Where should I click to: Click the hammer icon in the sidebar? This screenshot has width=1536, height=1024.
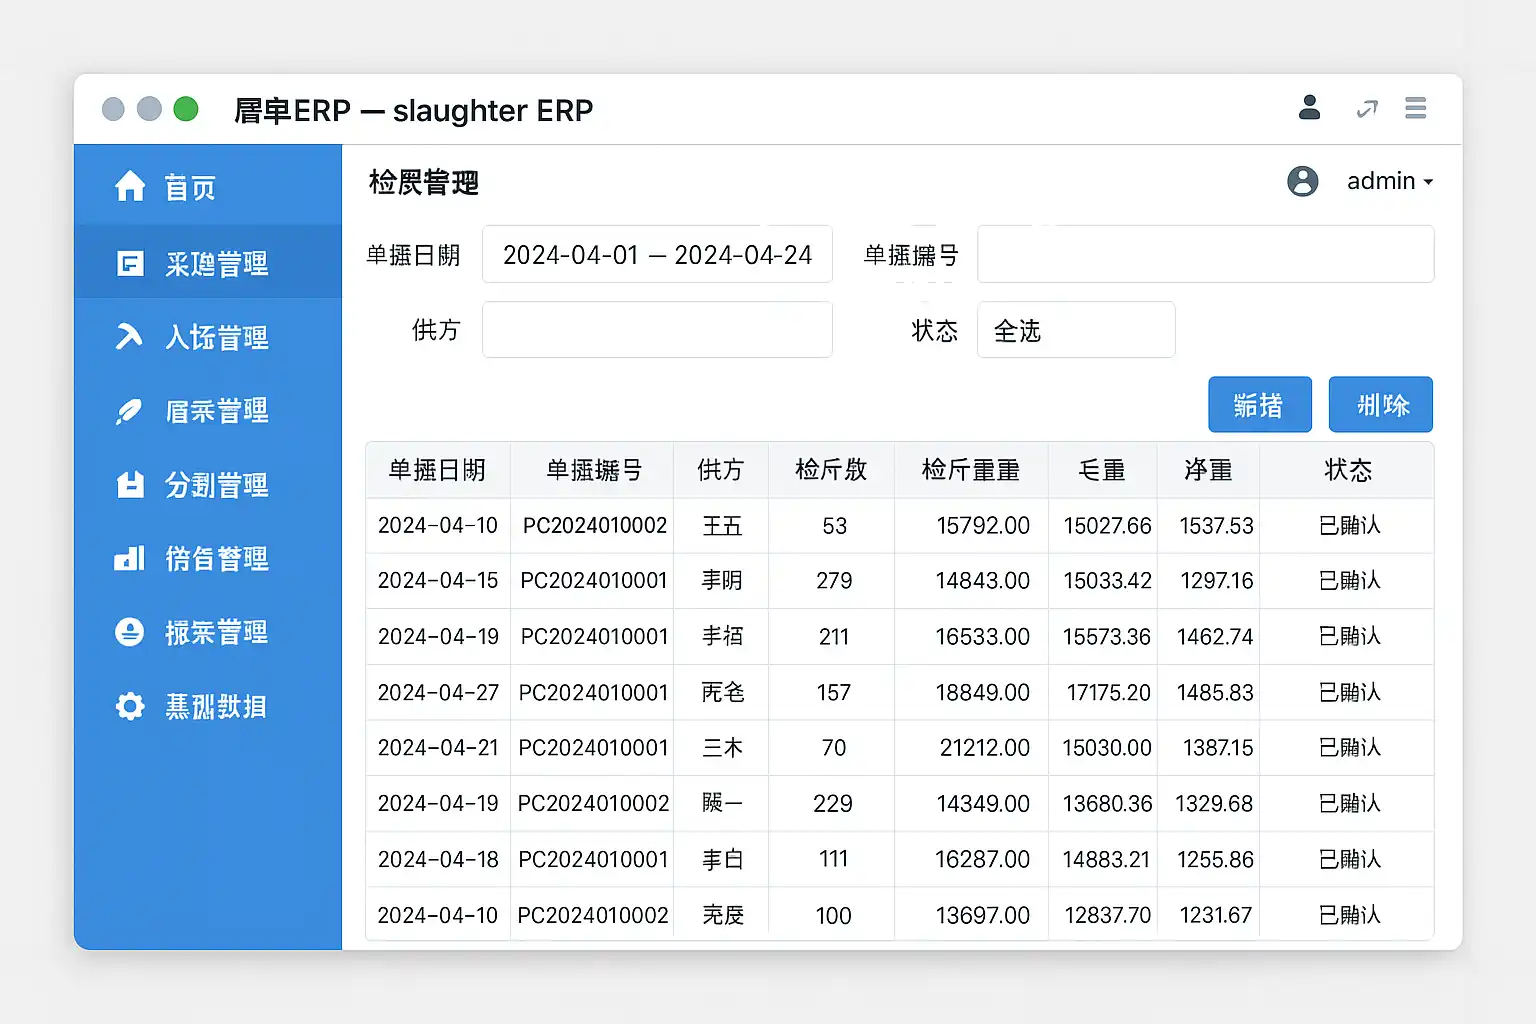click(x=129, y=337)
